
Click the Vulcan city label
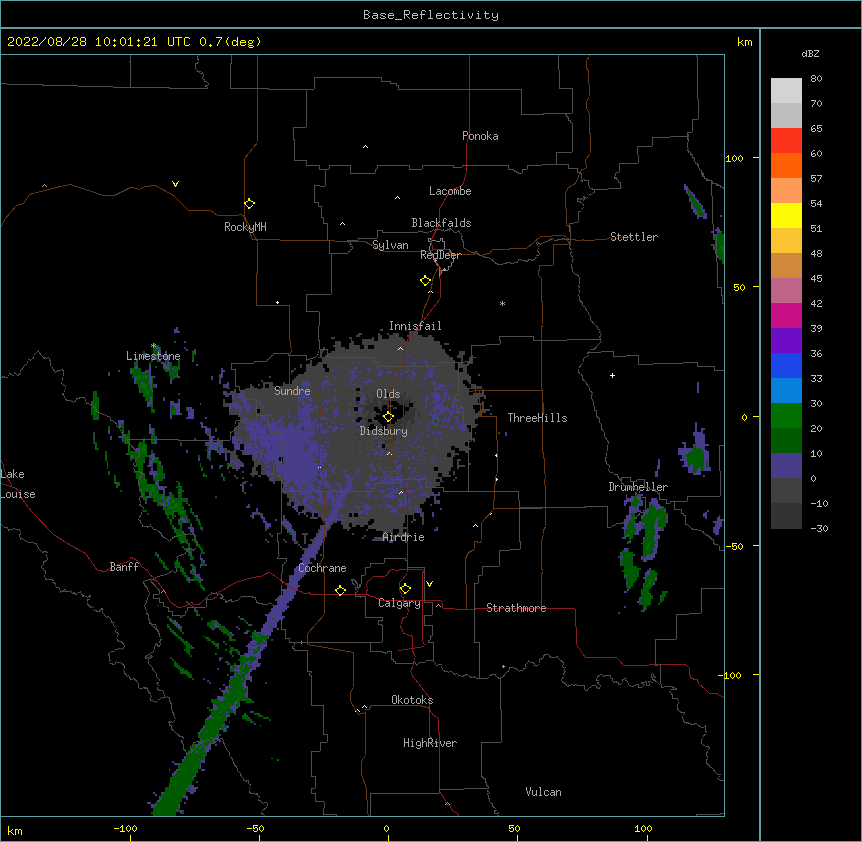[543, 792]
